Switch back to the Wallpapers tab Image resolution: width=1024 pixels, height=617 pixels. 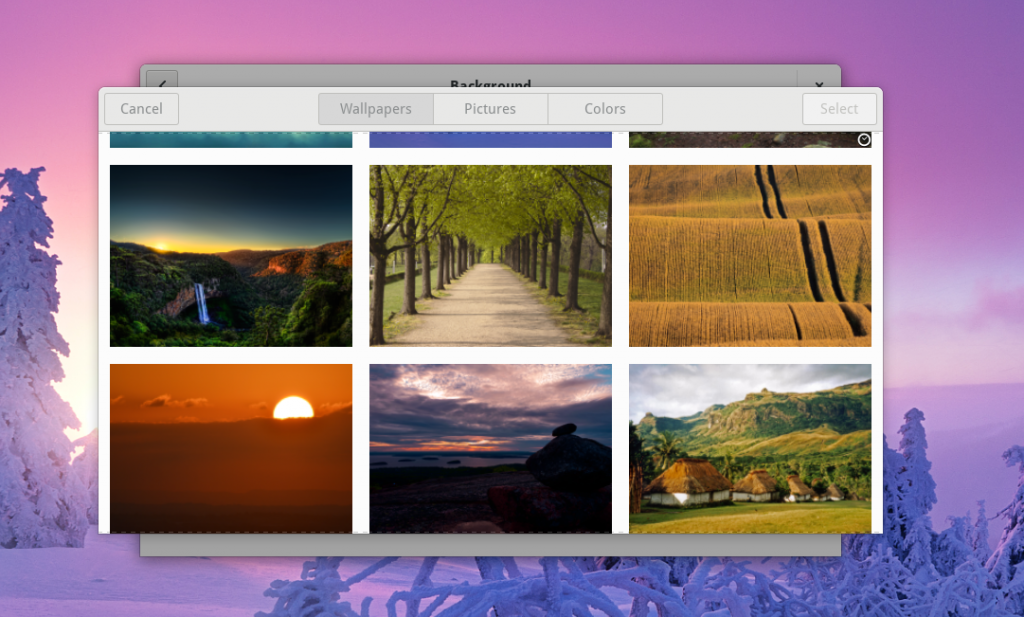[x=376, y=108]
